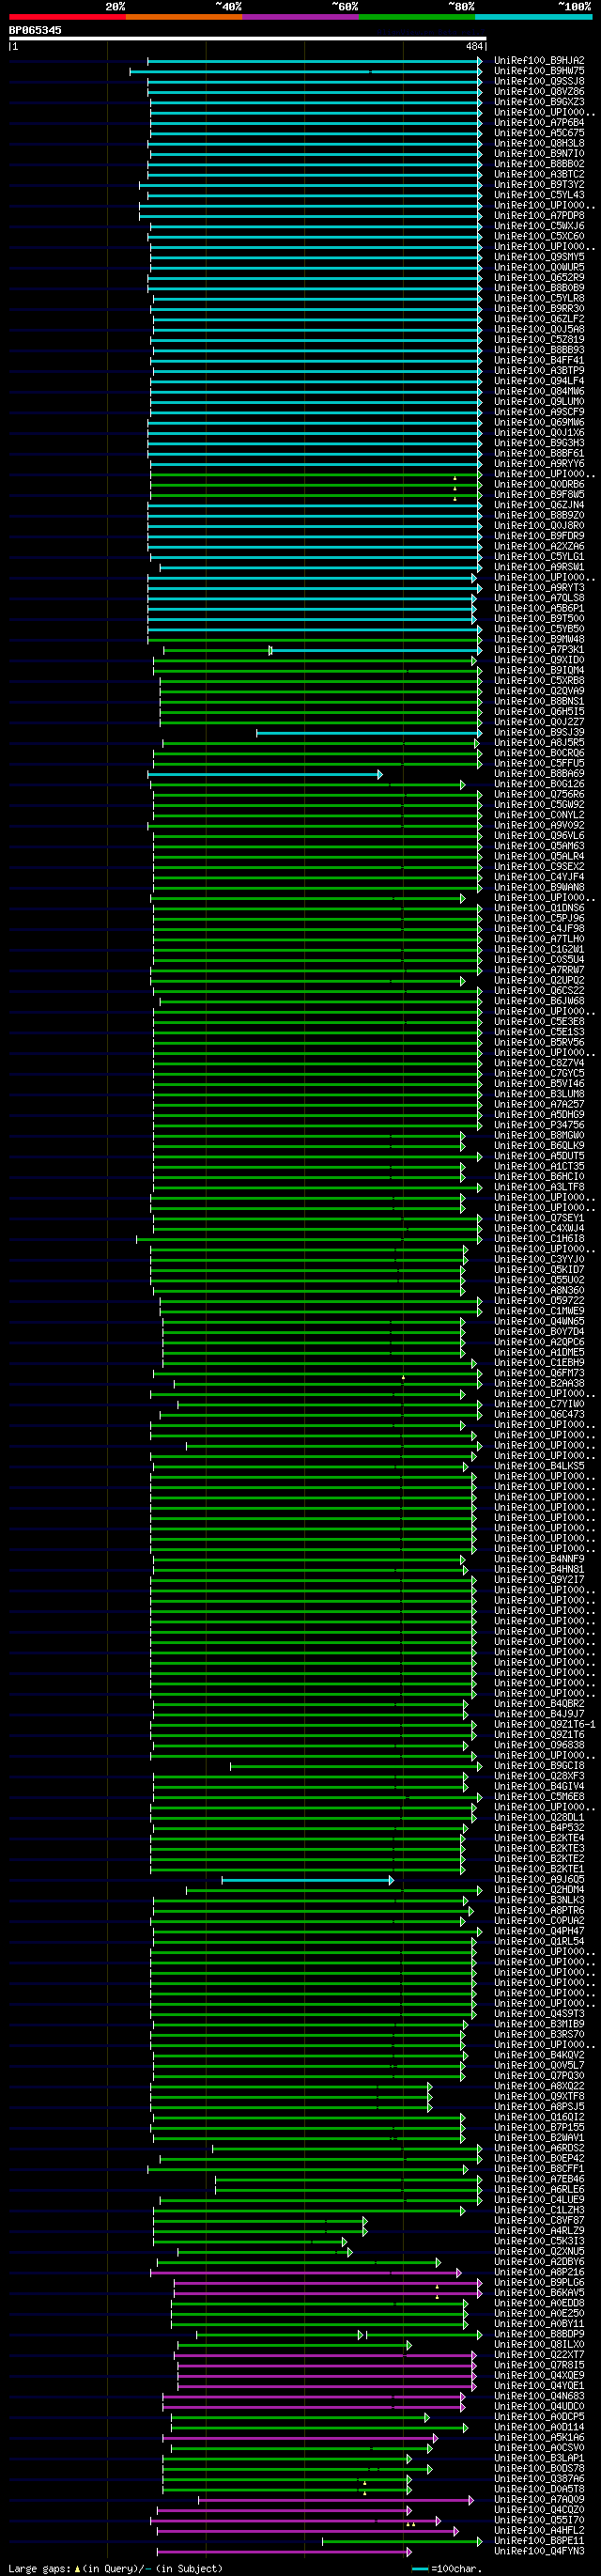Select label UniRef100_C5Z819
The height and width of the screenshot is (2576, 601).
pos(539,340)
